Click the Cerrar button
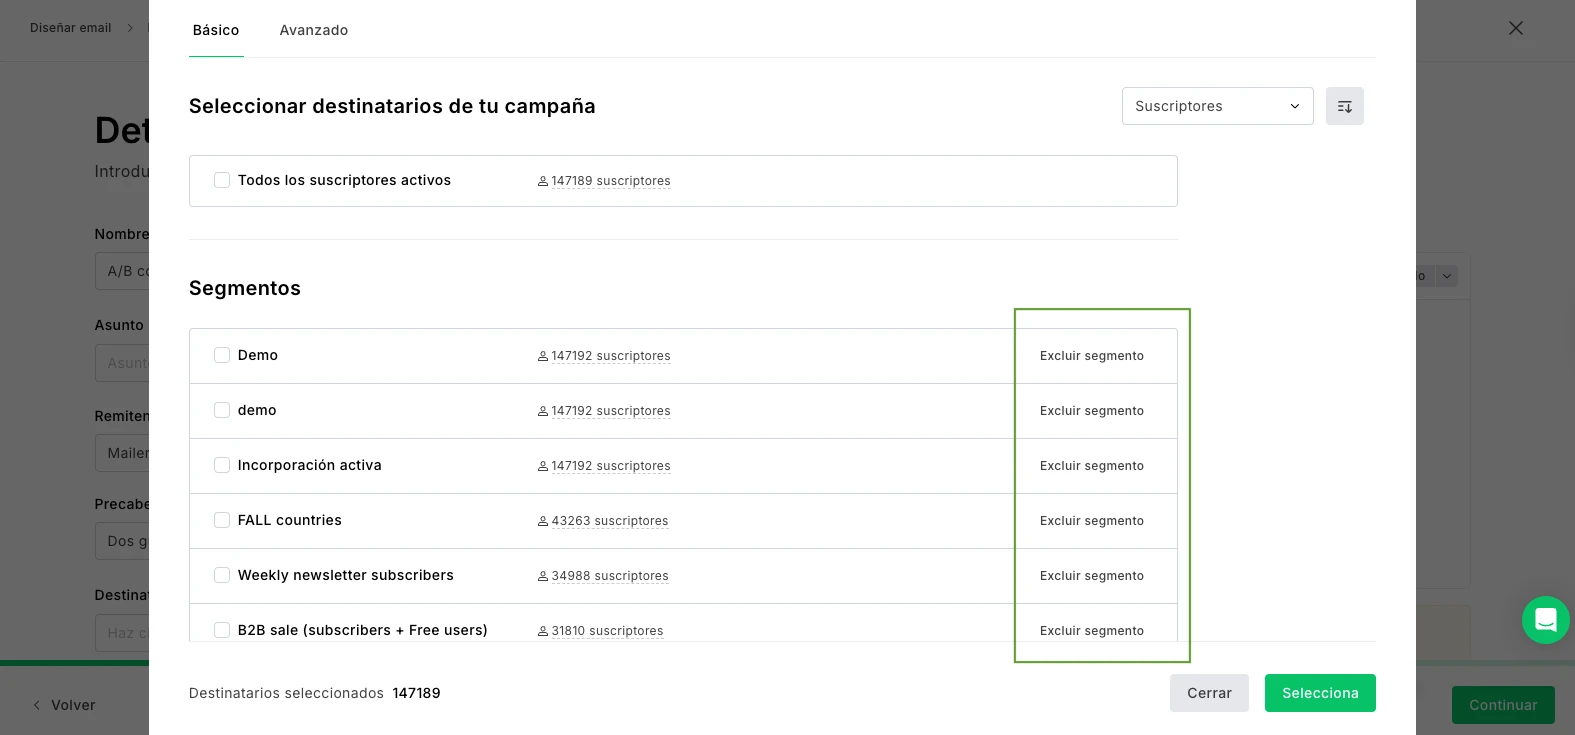 coord(1208,693)
